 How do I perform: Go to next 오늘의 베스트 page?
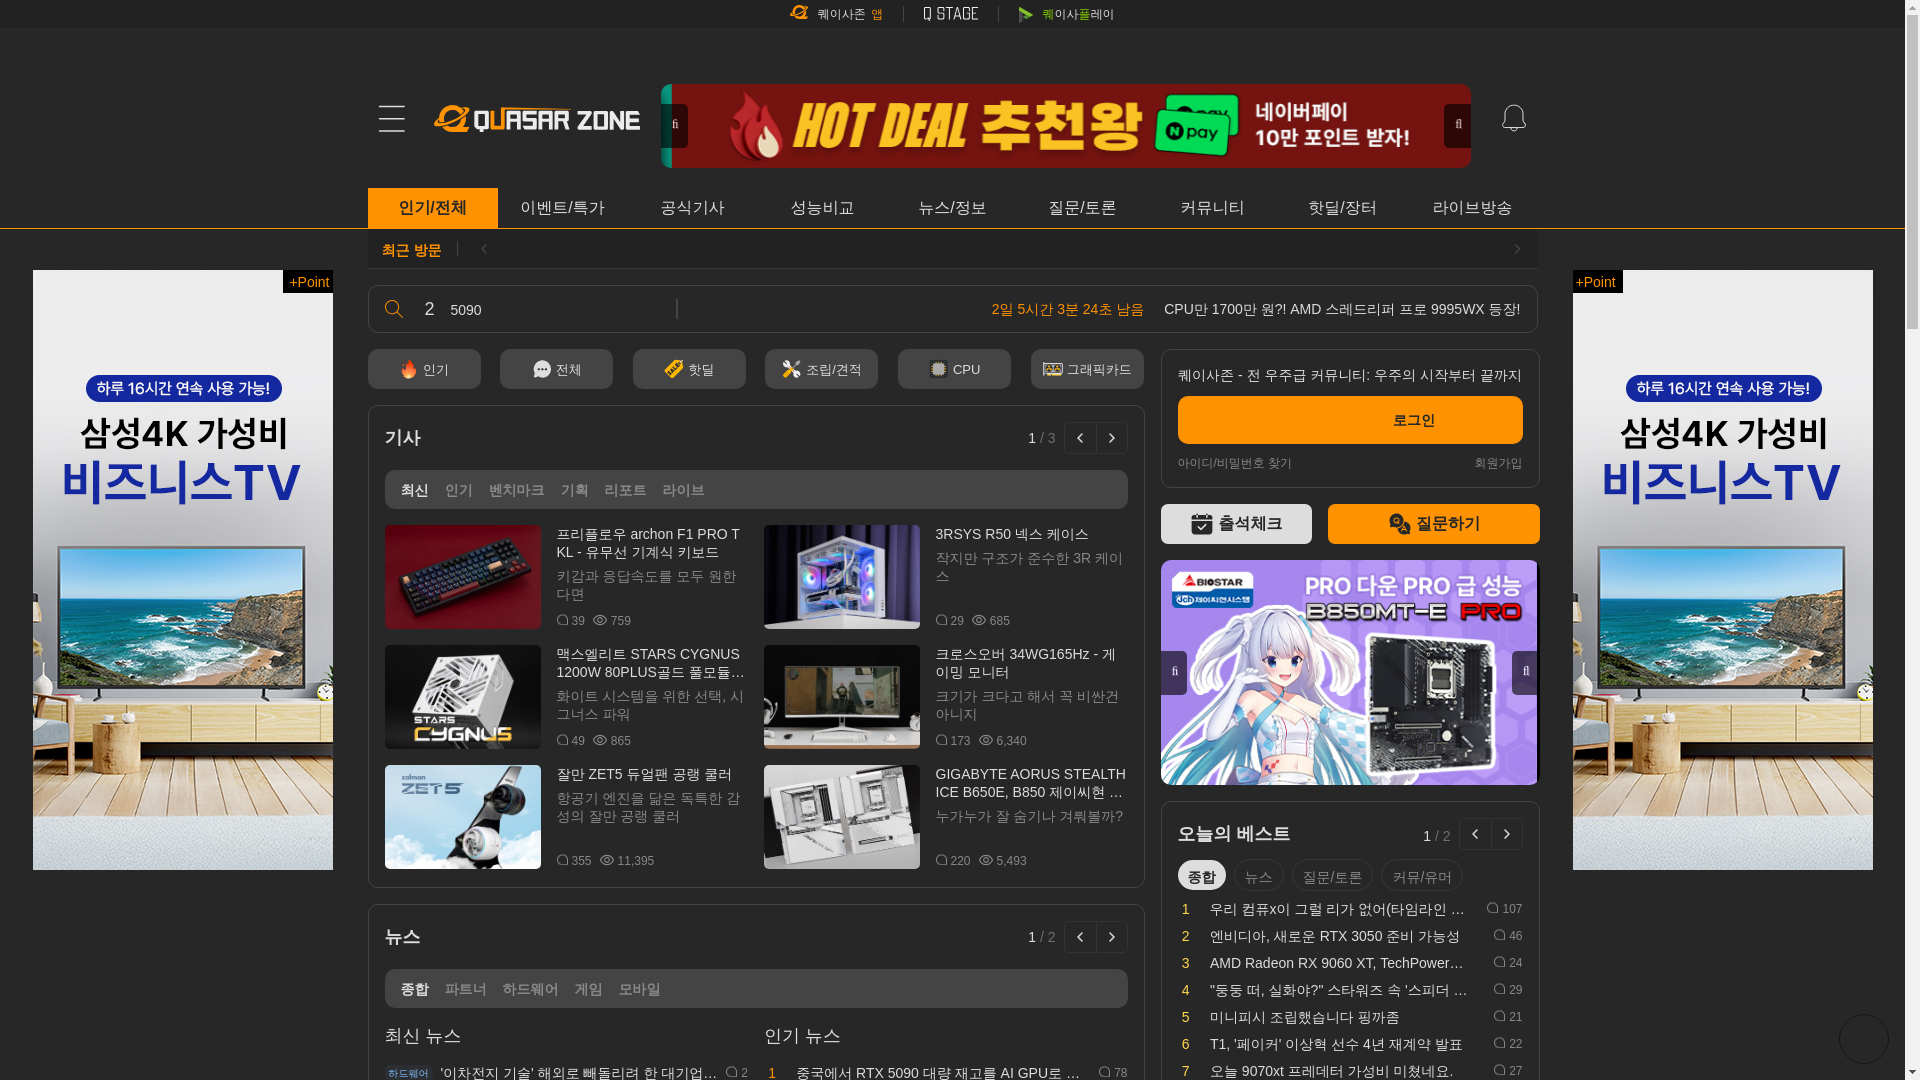coord(1507,834)
